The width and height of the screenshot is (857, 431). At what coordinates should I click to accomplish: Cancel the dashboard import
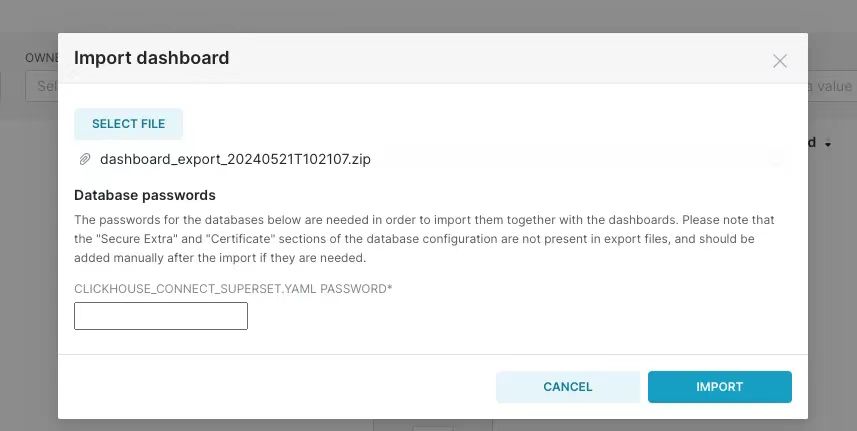(567, 387)
